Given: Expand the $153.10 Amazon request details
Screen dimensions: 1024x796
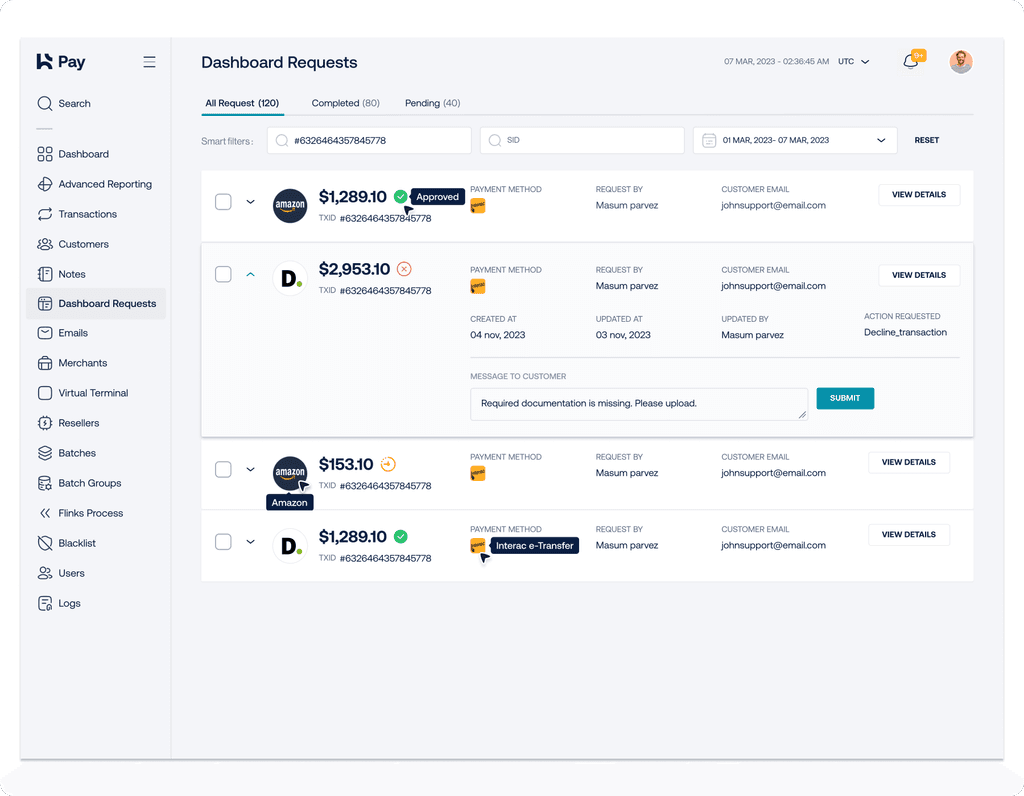Looking at the screenshot, I should tap(250, 469).
